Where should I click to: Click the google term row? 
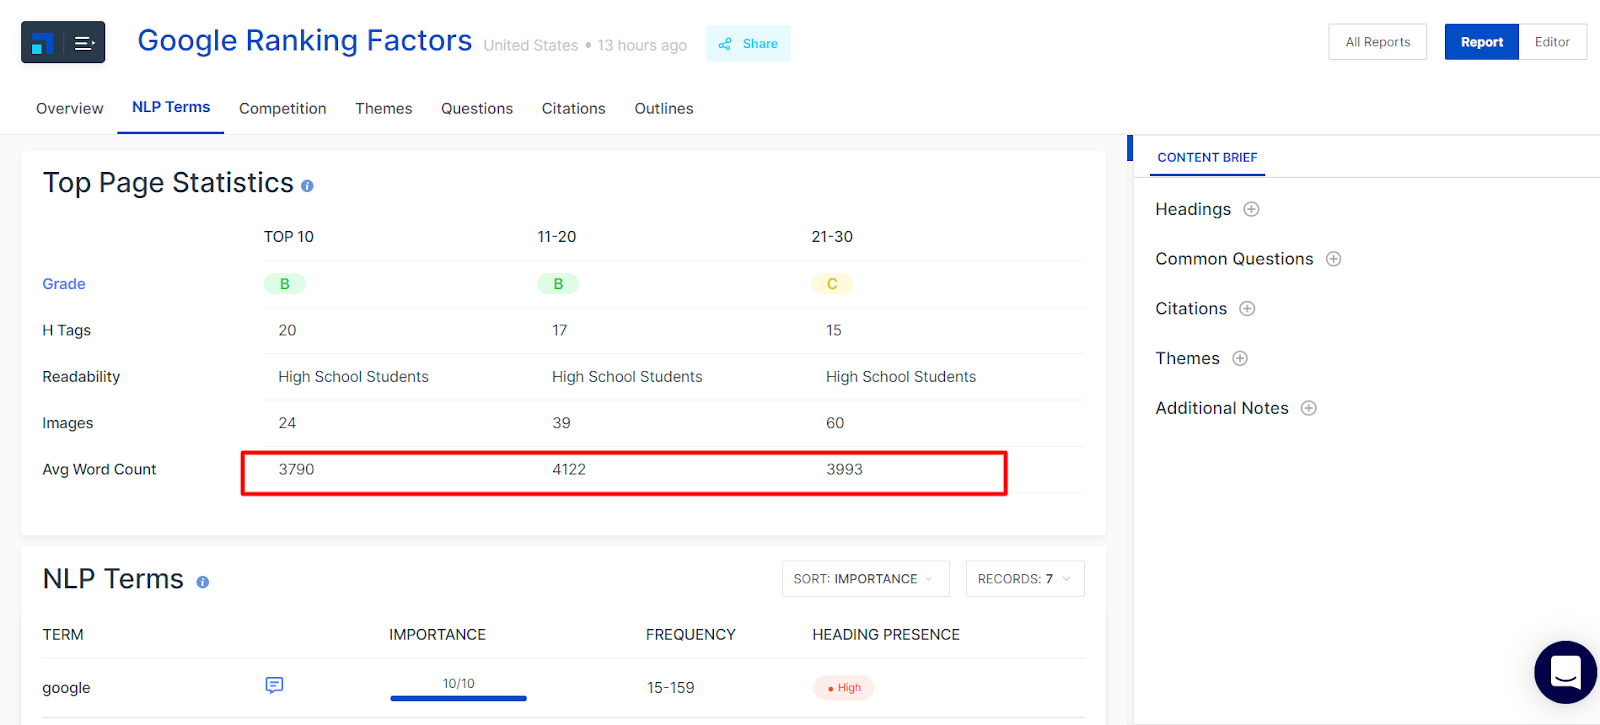[x=563, y=688]
